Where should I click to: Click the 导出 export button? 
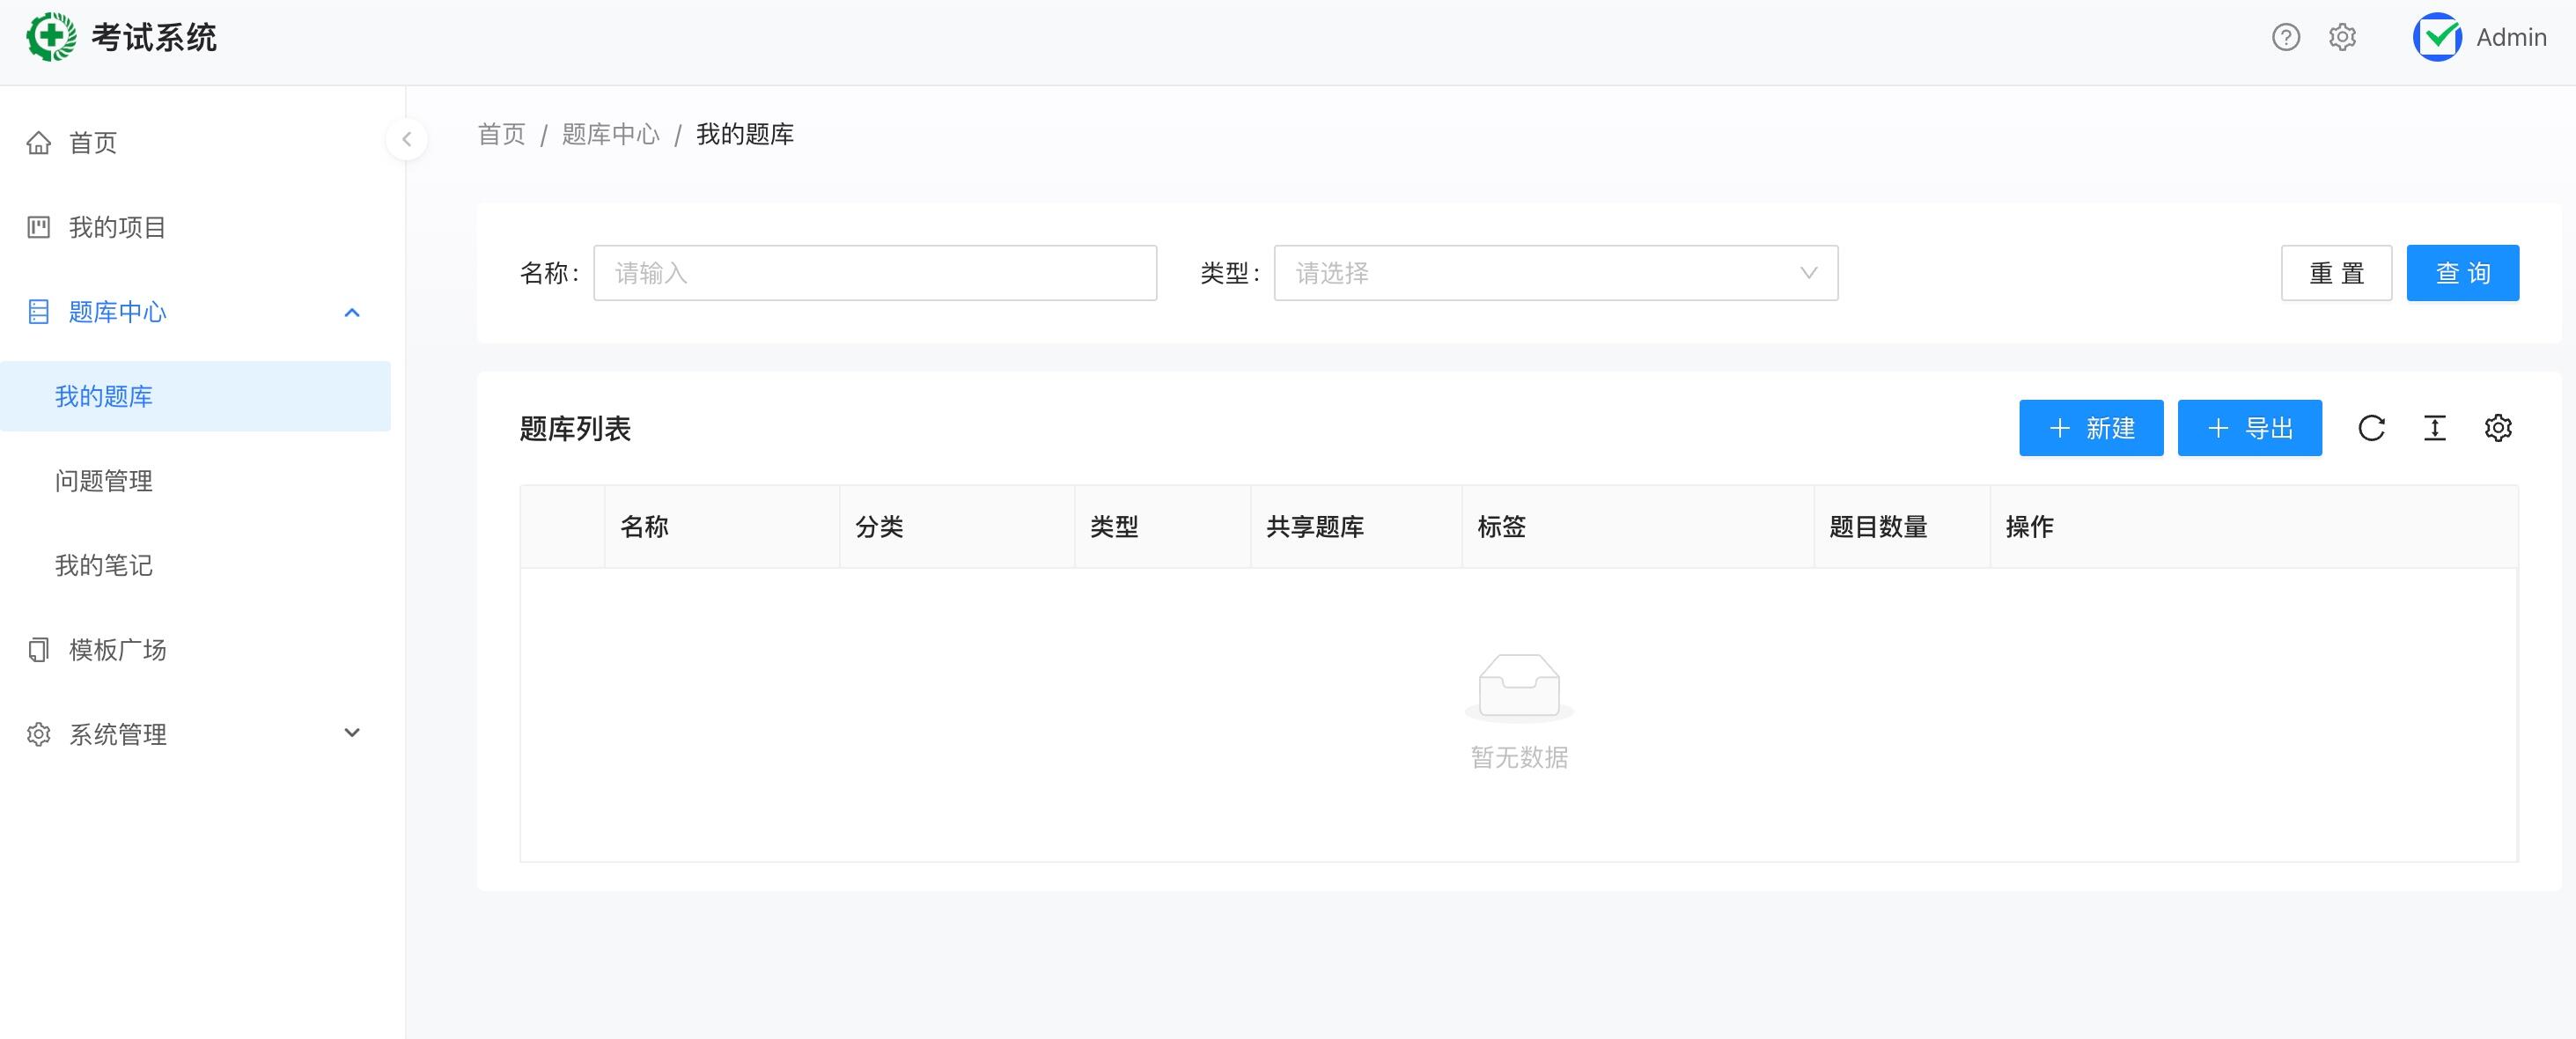(x=2250, y=428)
